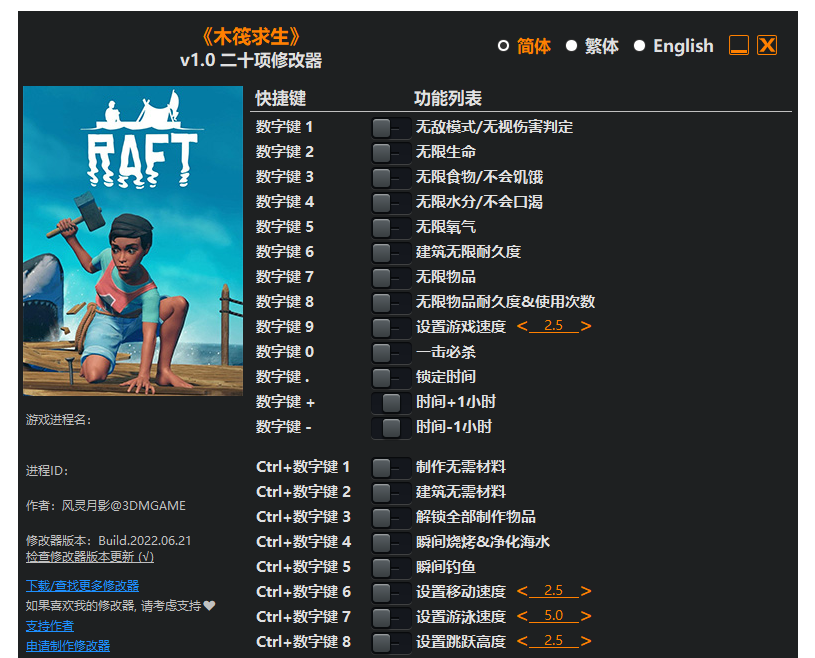Toggle 解锁全部制作物品 switch
Screen dimensions: 815x658
(391, 517)
